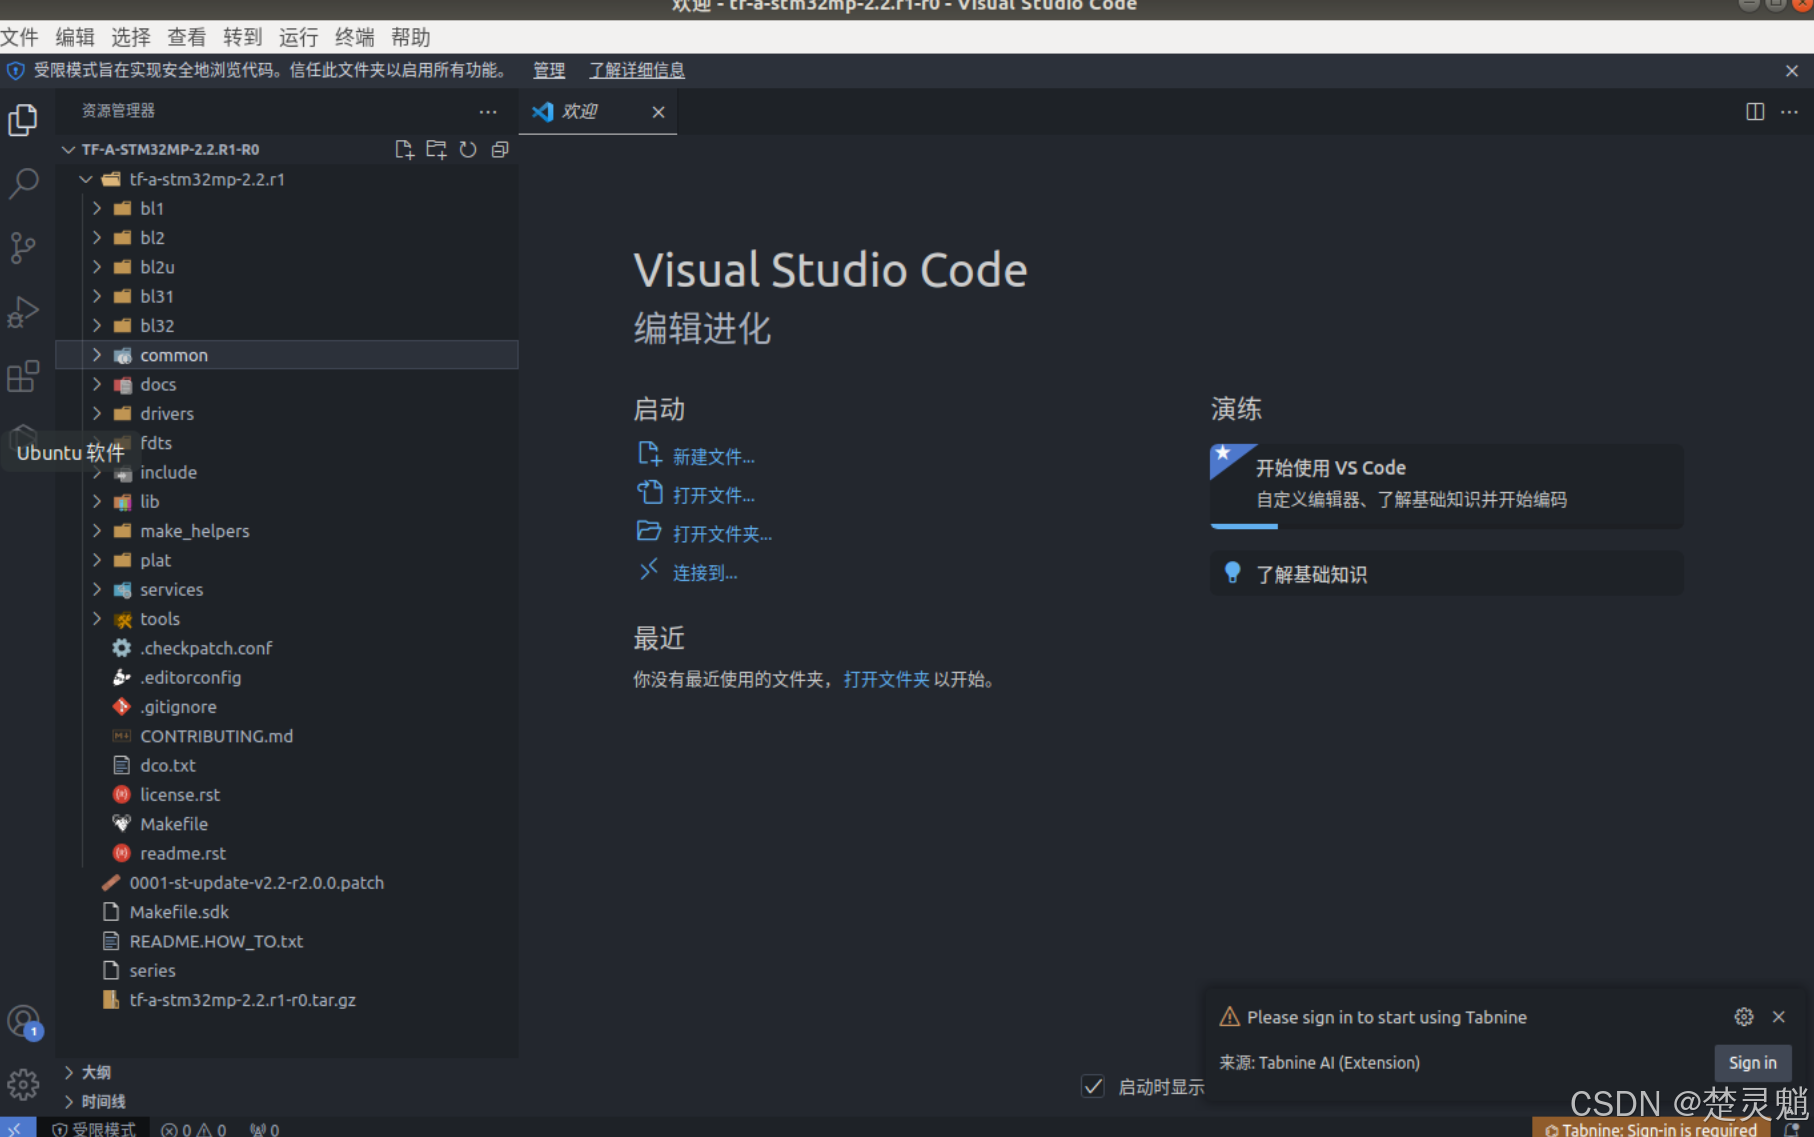
Task: Open the Accounts menu icon
Action: point(23,1022)
